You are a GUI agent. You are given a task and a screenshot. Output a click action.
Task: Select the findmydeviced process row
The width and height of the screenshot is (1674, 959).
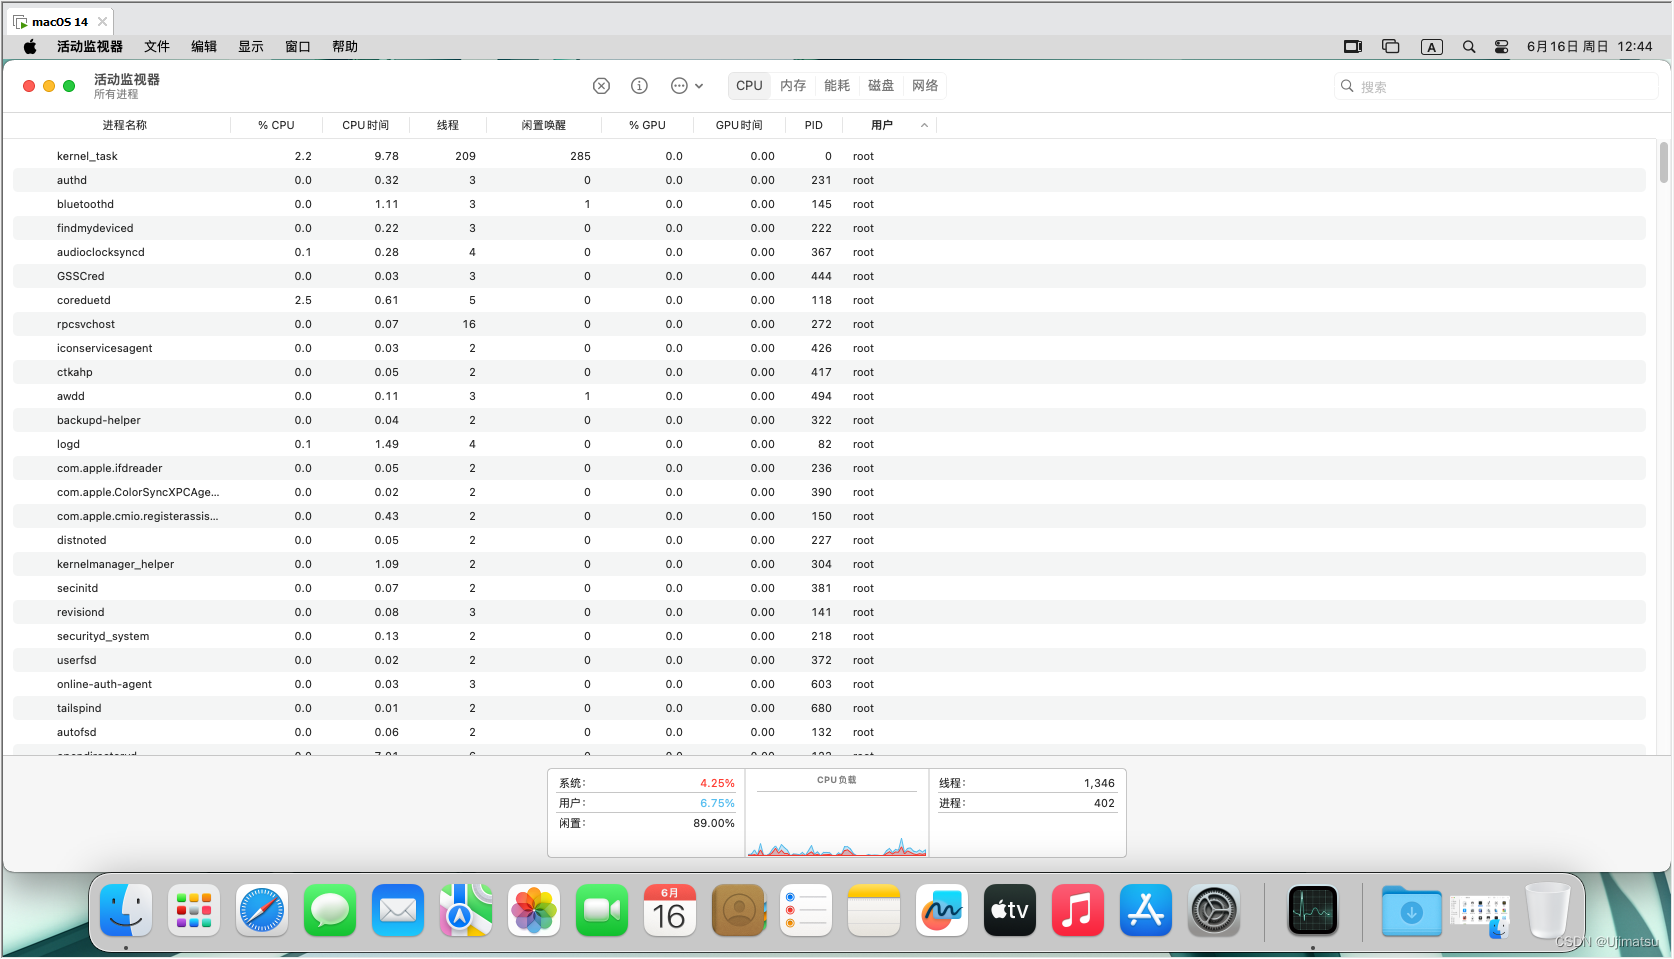click(829, 228)
